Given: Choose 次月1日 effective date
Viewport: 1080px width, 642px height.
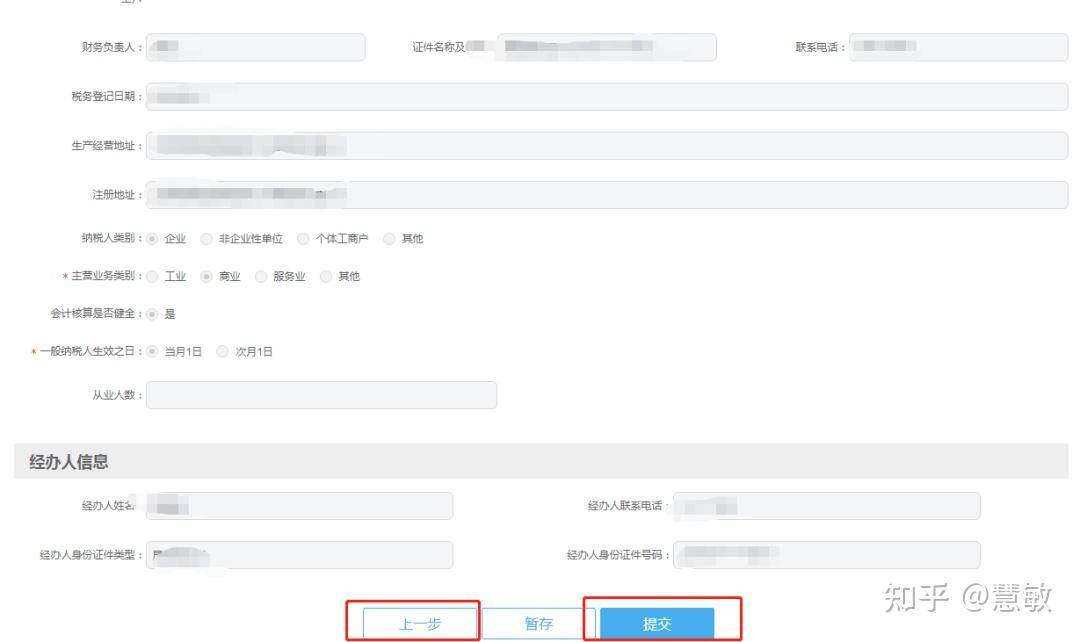Looking at the screenshot, I should click(x=222, y=351).
